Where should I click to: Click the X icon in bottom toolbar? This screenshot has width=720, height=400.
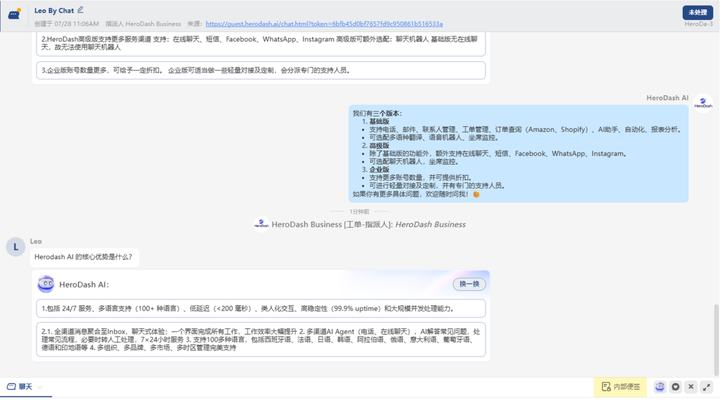(691, 387)
